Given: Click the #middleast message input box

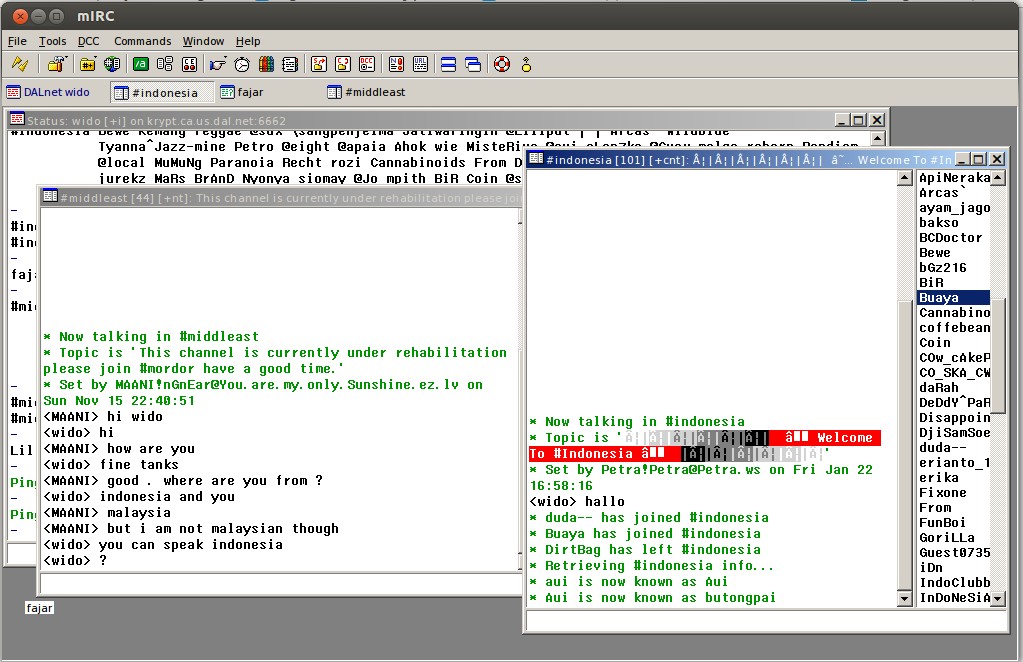Looking at the screenshot, I should tap(281, 584).
